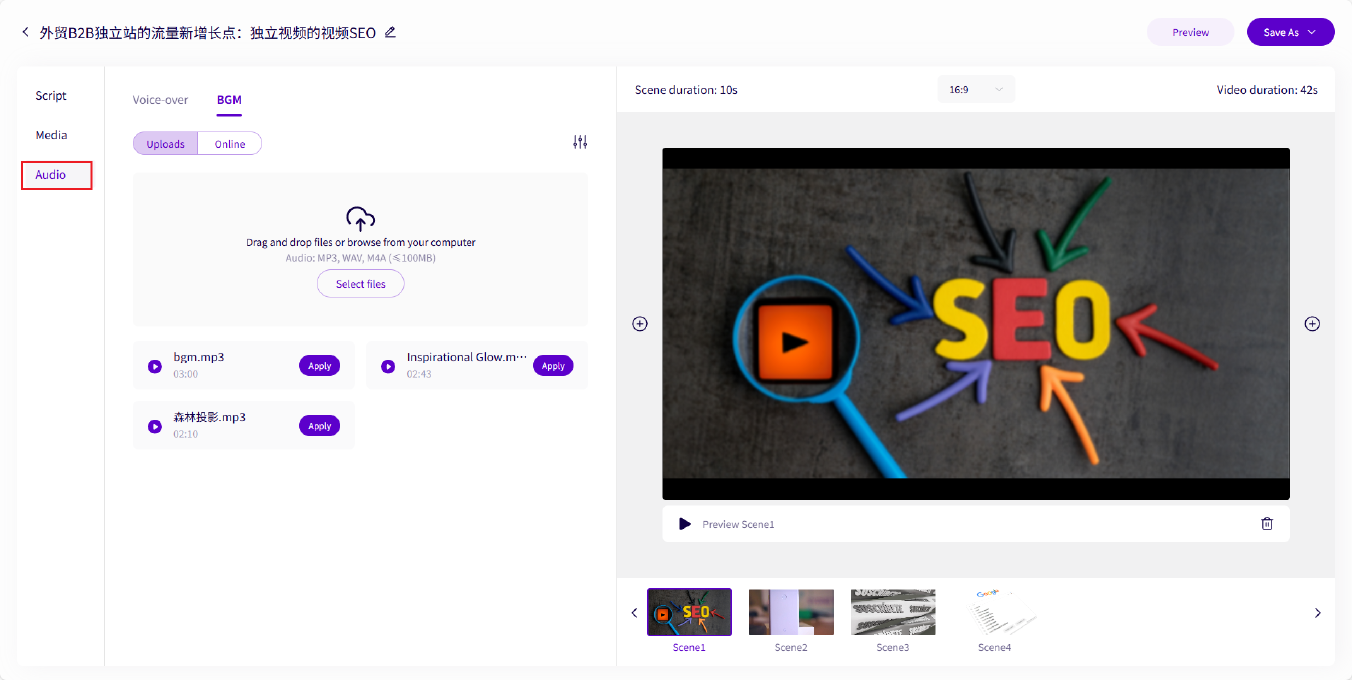Open the Media section
The width and height of the screenshot is (1352, 680).
coord(52,135)
